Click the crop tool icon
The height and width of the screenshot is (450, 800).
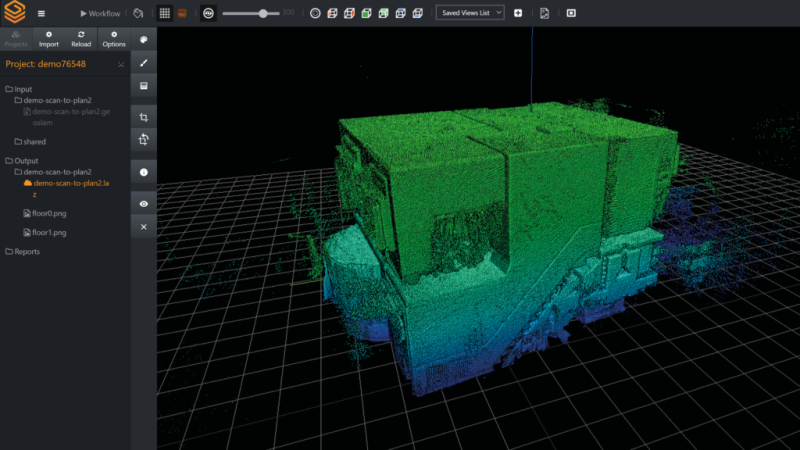click(x=144, y=118)
